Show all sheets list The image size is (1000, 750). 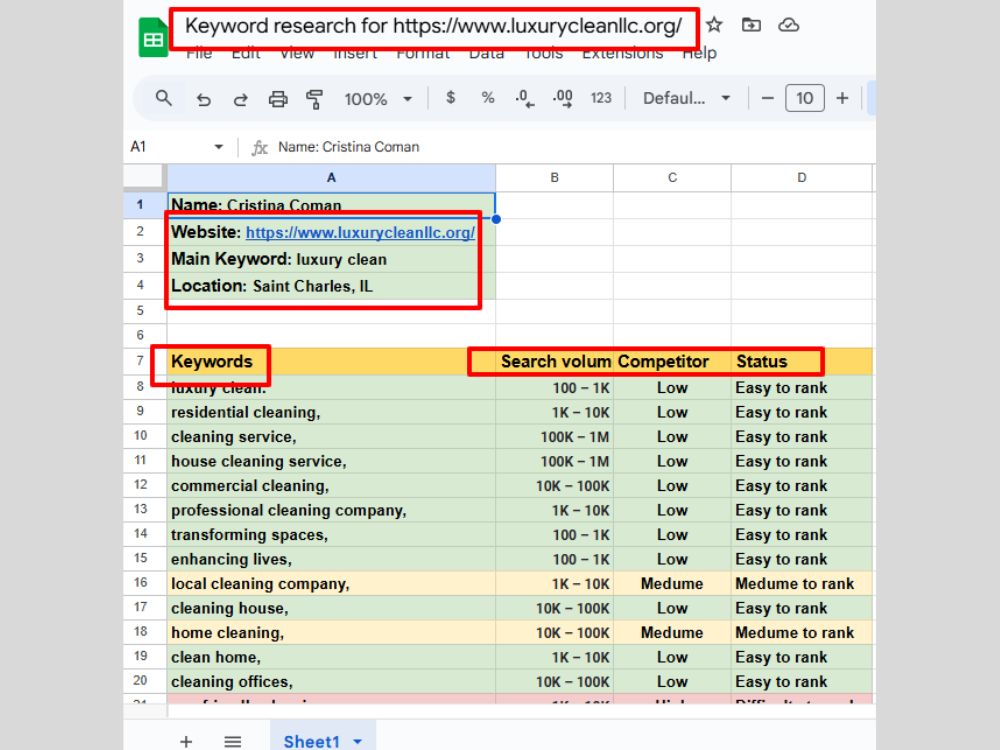pos(233,741)
